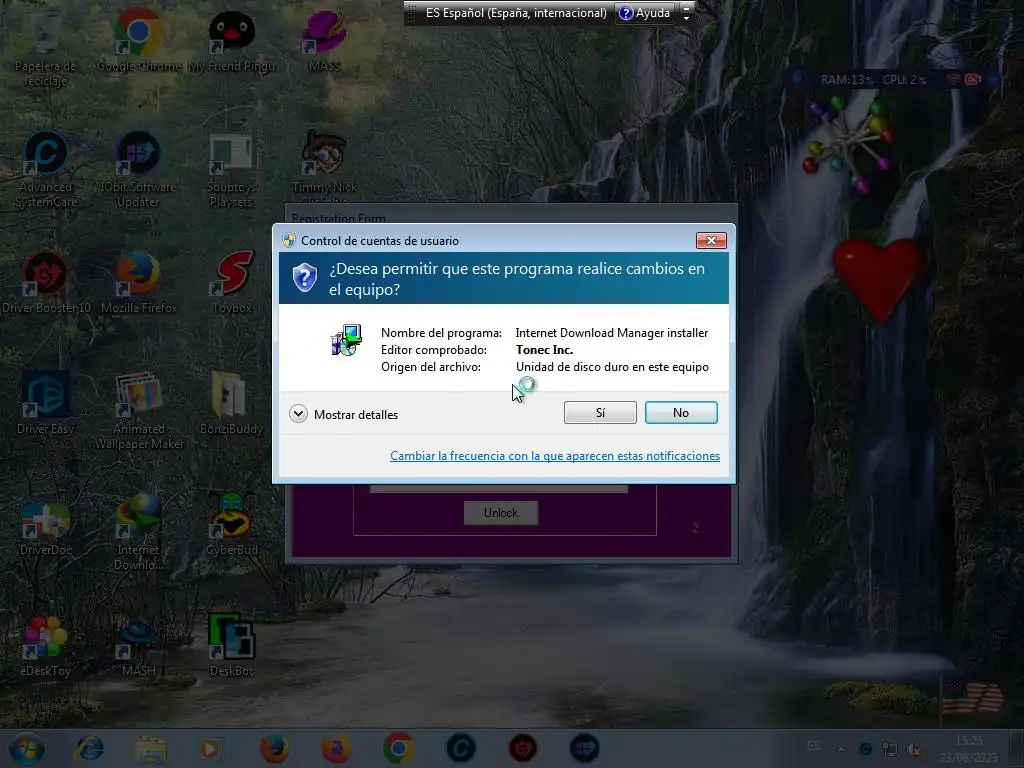1024x768 pixels.
Task: Select Timmy Nick desktop shortcut icon
Action: point(324,163)
